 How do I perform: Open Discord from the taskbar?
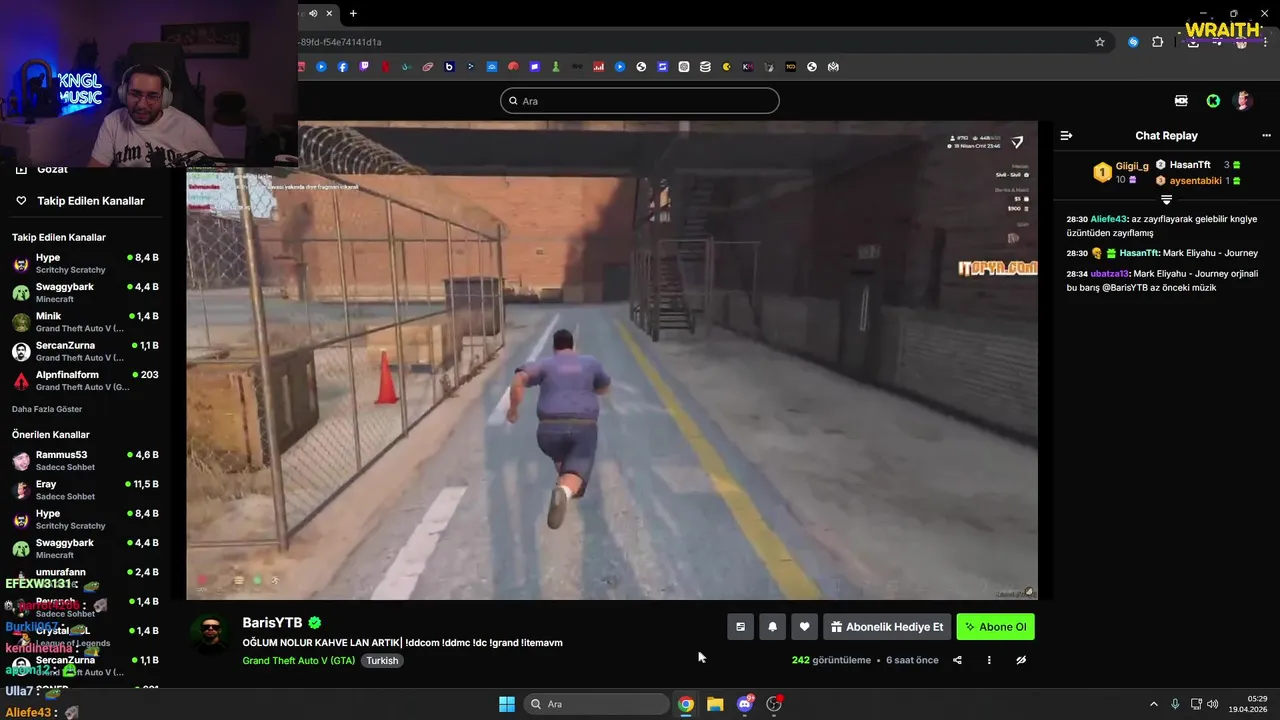tap(745, 704)
